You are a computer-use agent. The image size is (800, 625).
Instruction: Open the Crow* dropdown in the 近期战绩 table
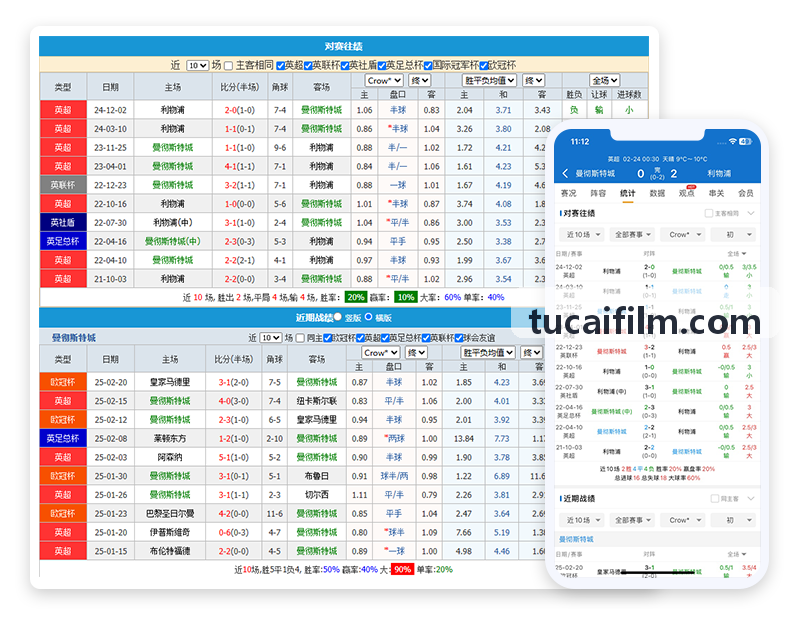click(381, 353)
